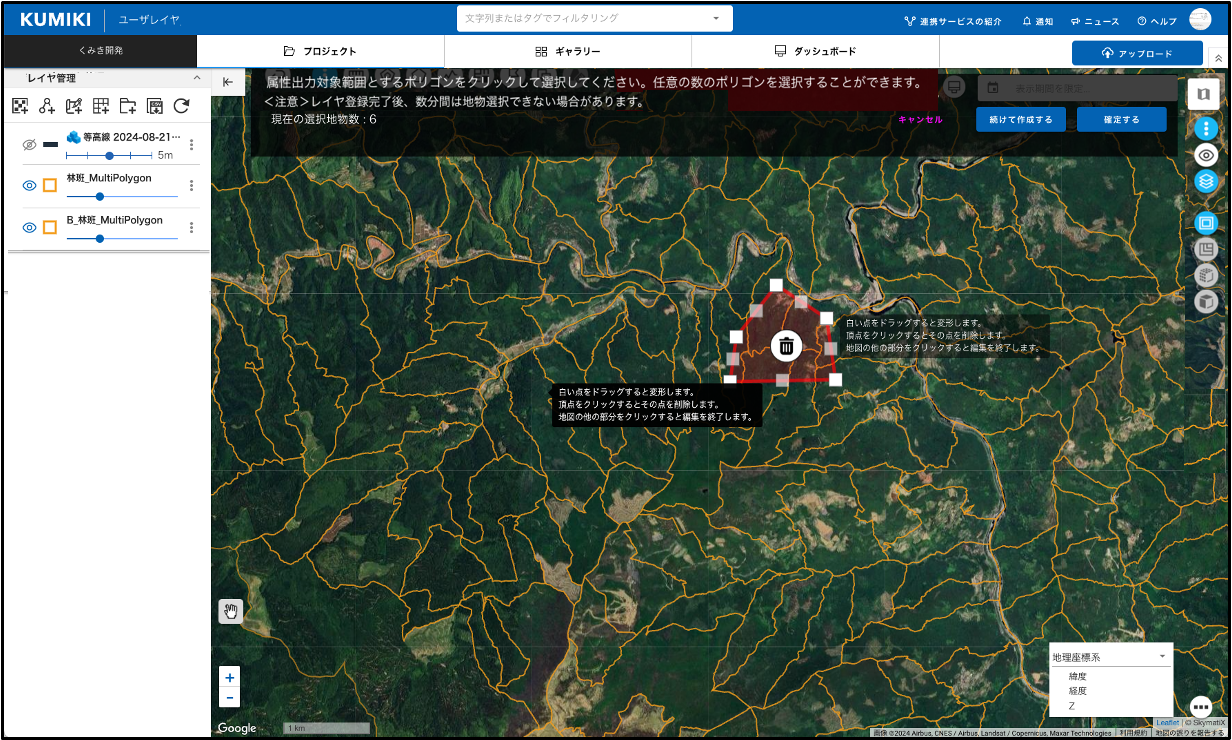Click the CSV export icon in layer toolbar

click(x=155, y=106)
